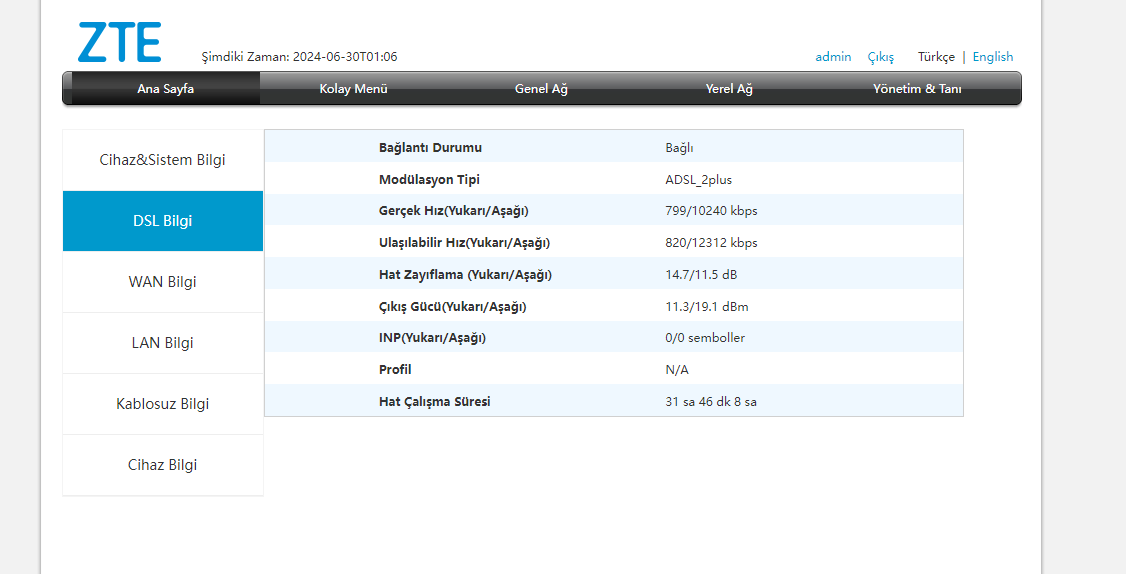Open LAN Bilgi in the sidebar
The image size is (1126, 574).
point(162,343)
